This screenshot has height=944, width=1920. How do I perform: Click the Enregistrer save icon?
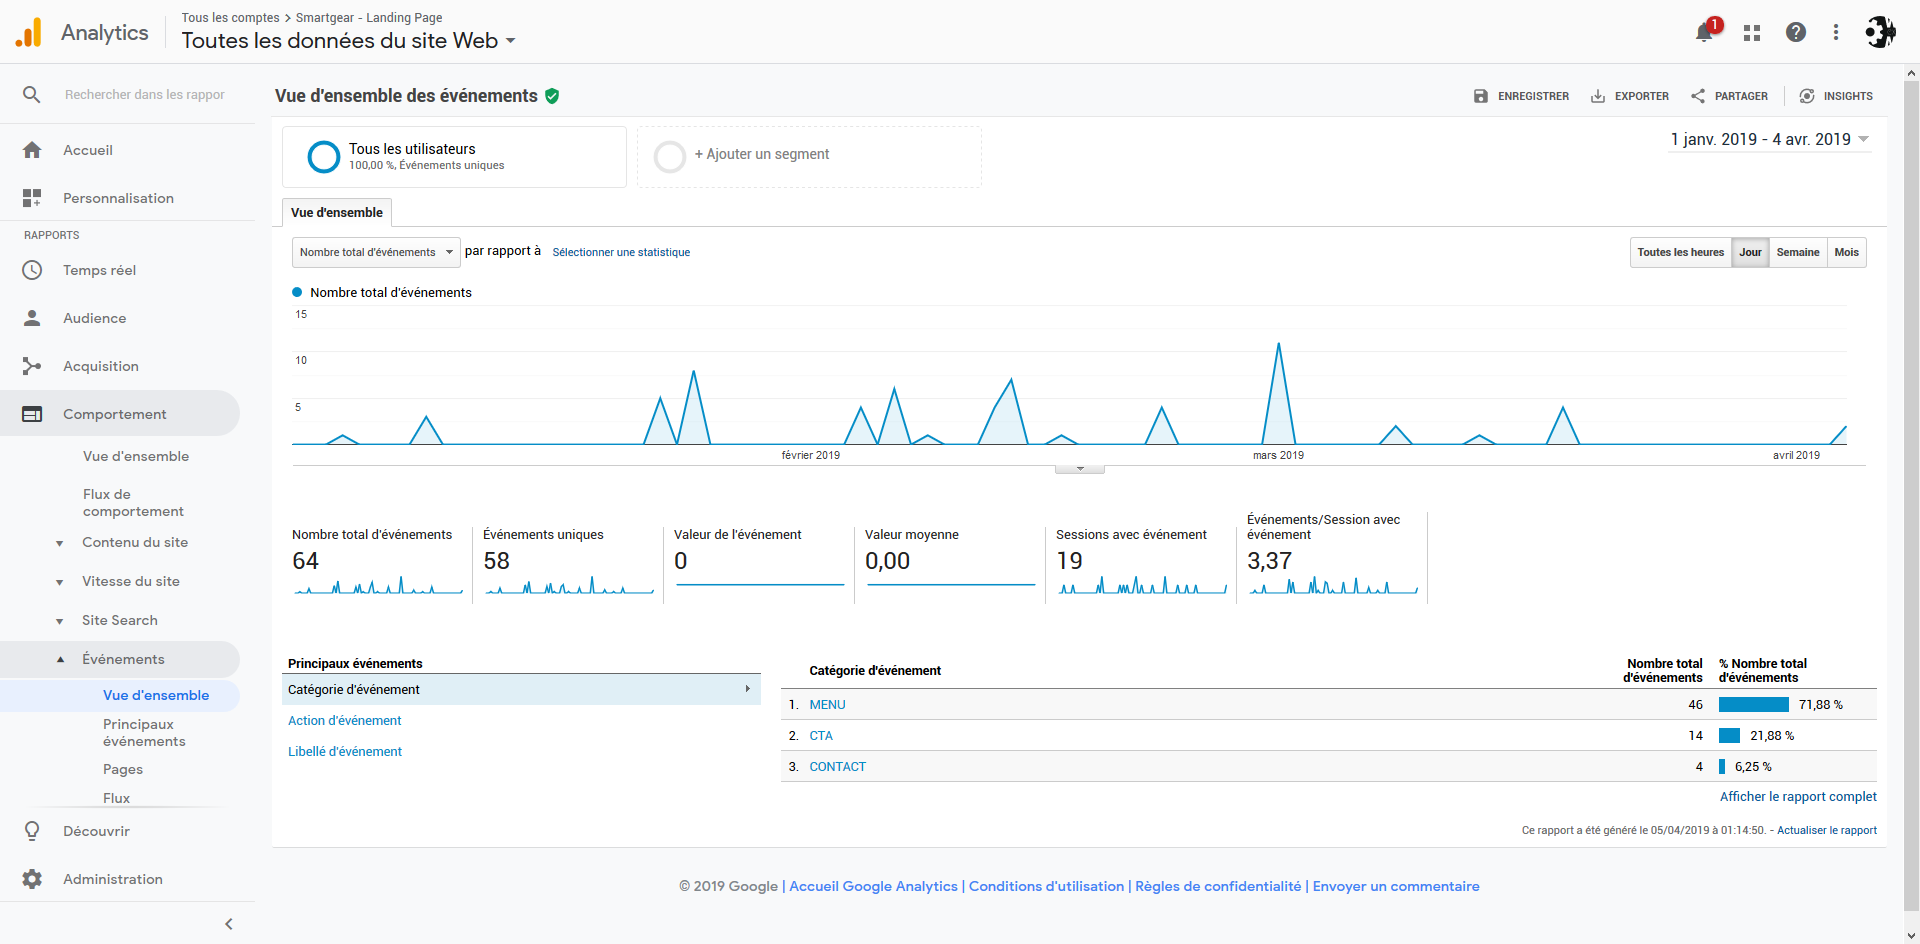tap(1481, 96)
